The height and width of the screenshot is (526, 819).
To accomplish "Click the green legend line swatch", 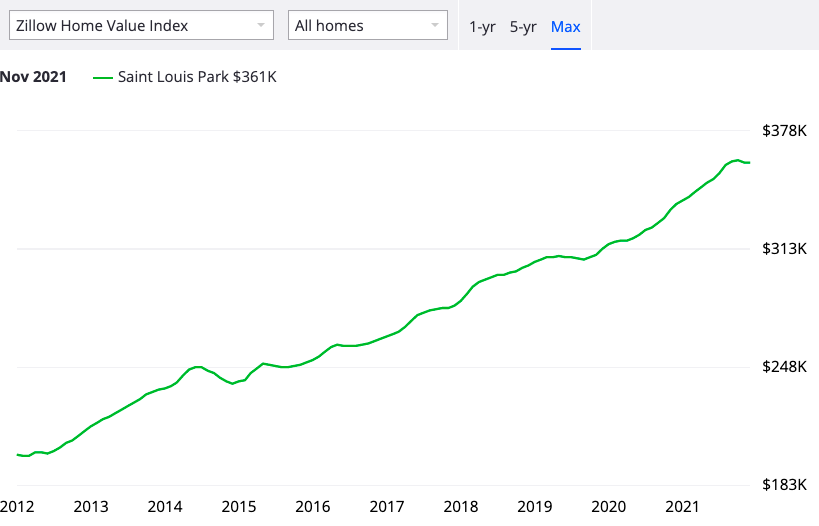I will pos(102,78).
